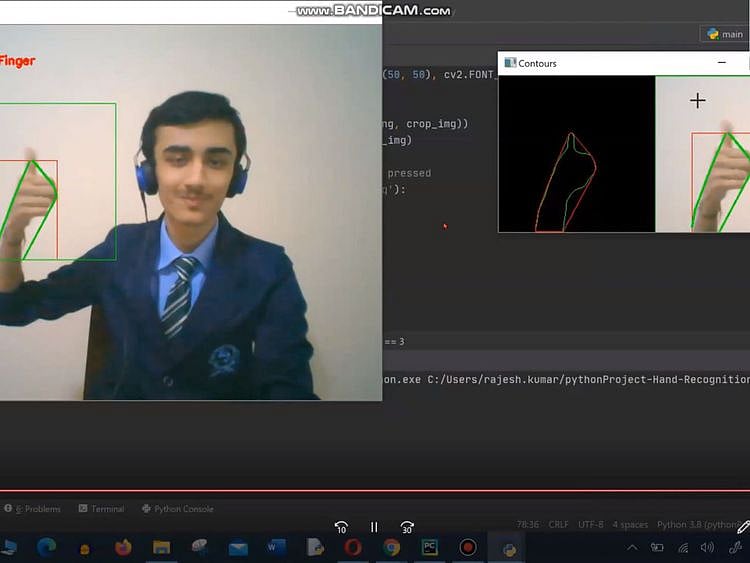Skip forward 30 seconds

point(407,527)
